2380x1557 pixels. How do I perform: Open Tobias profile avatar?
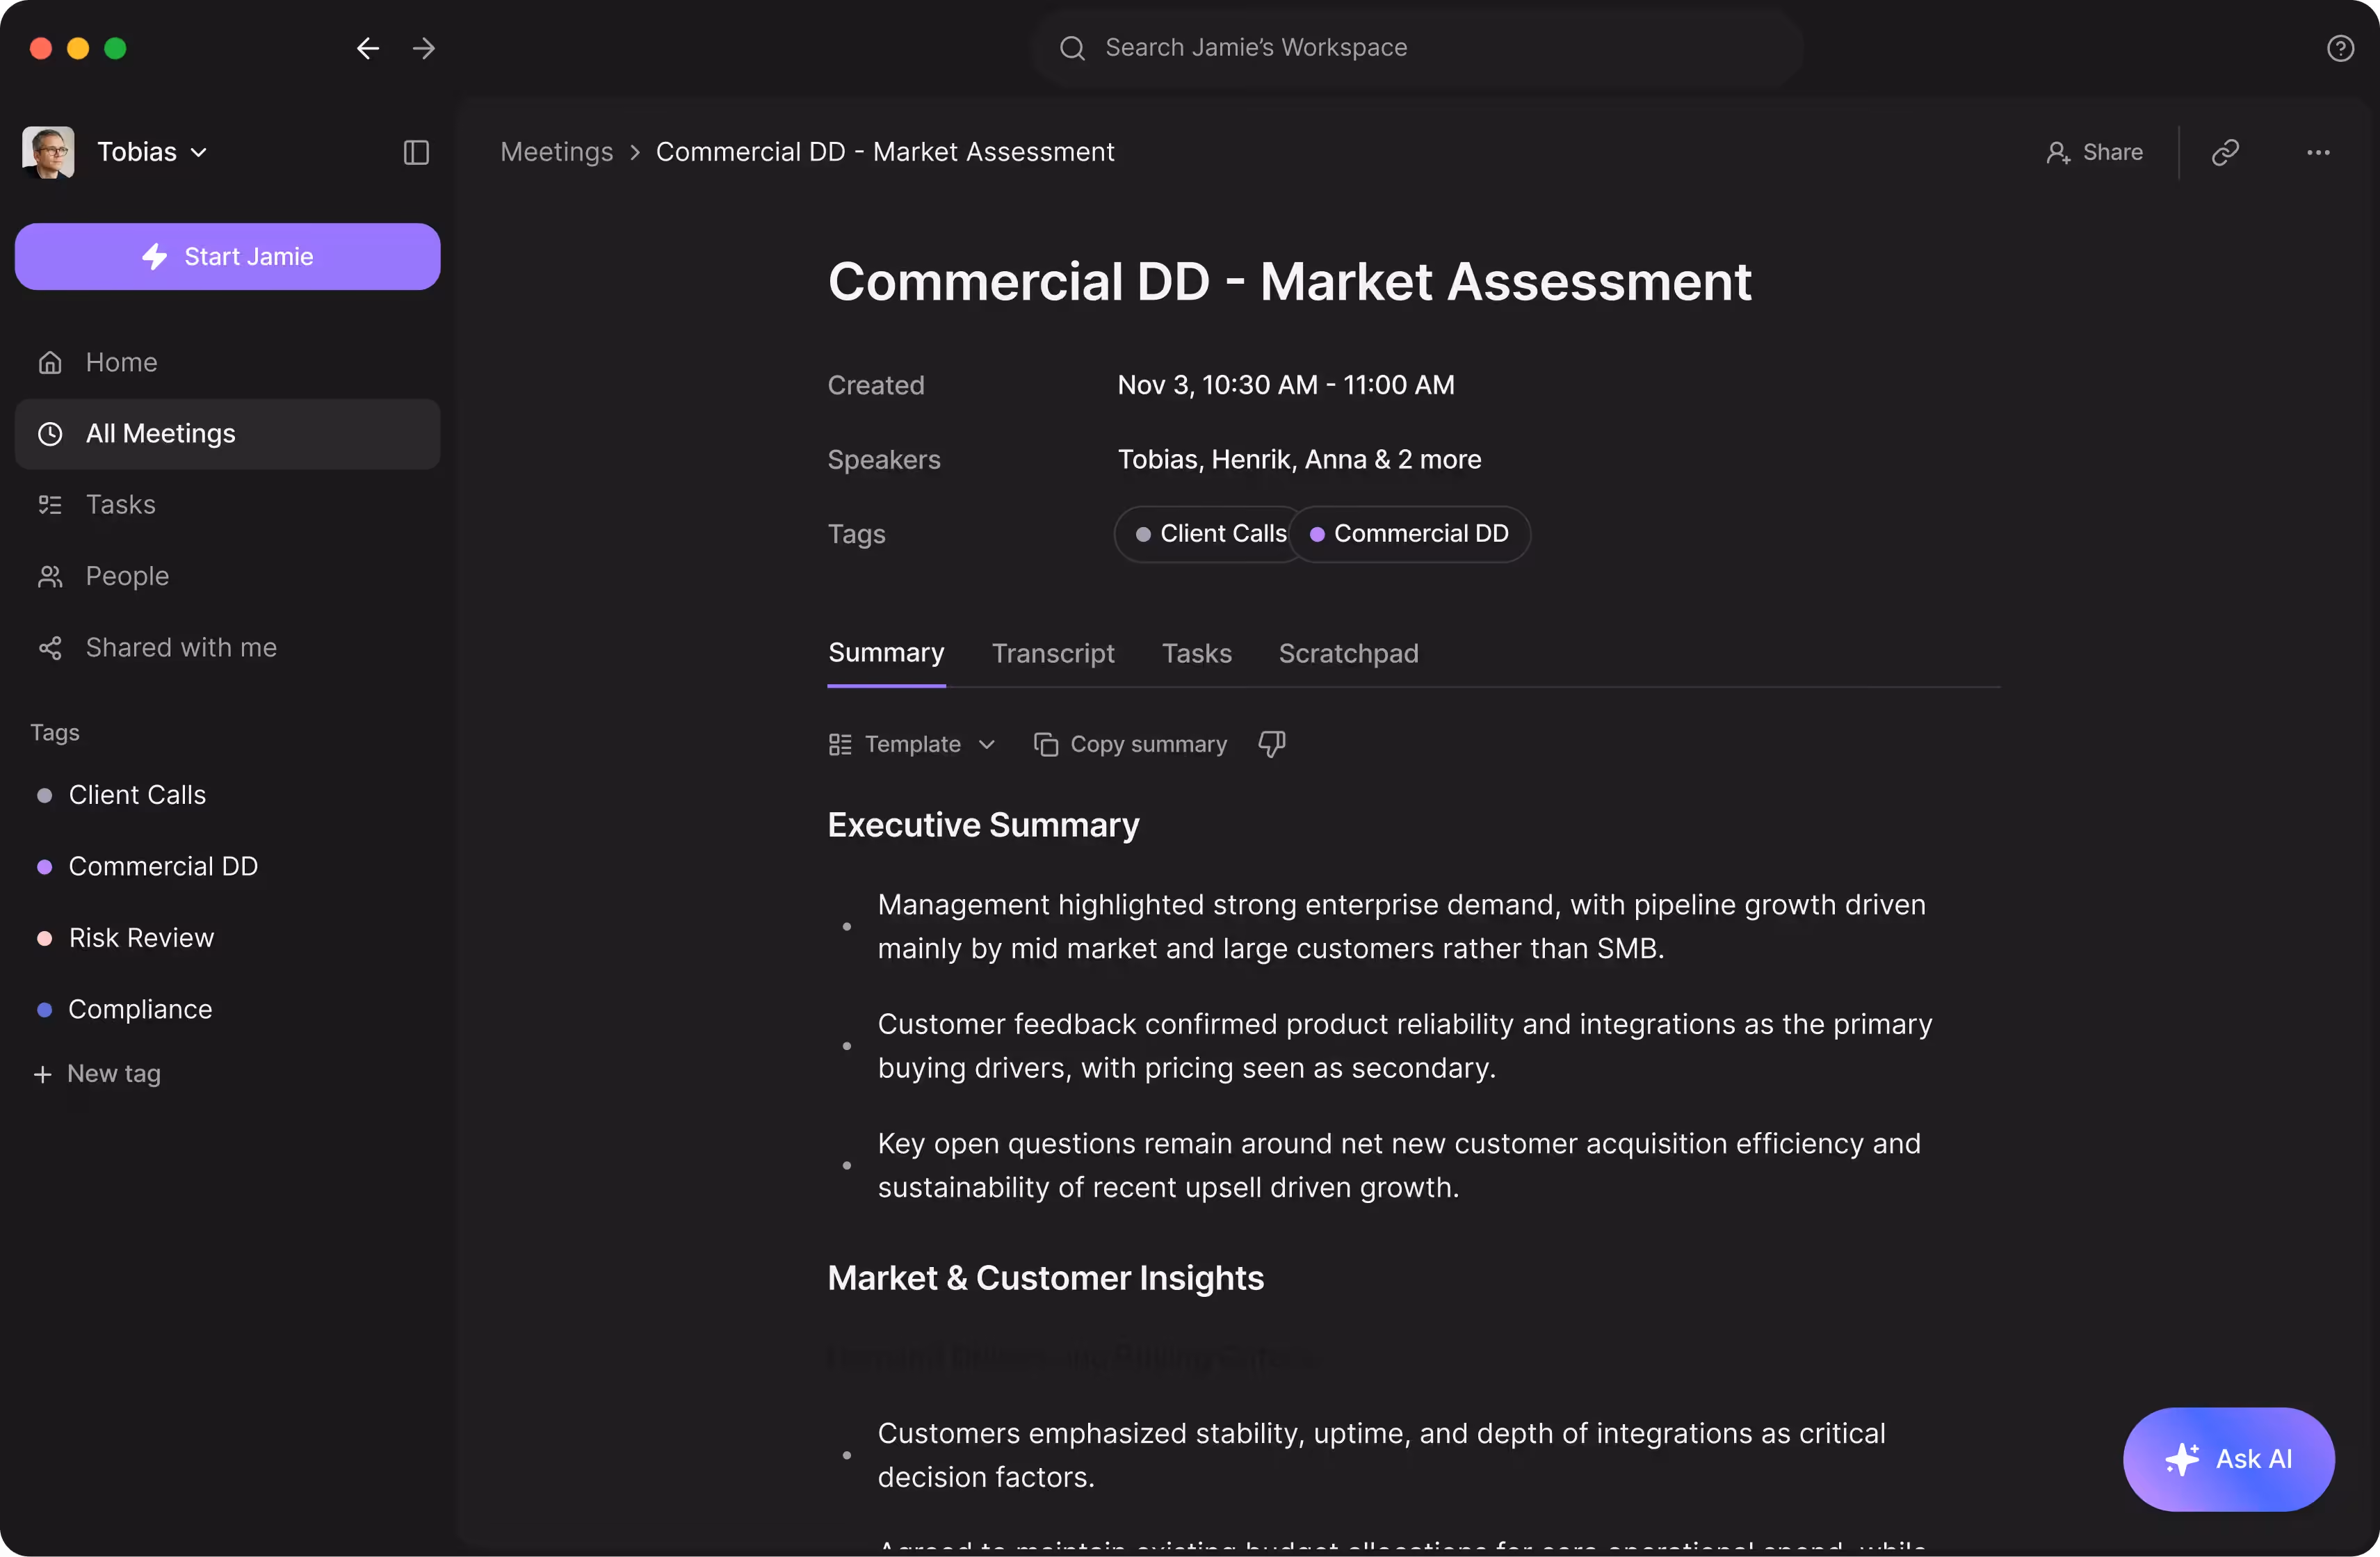[48, 152]
